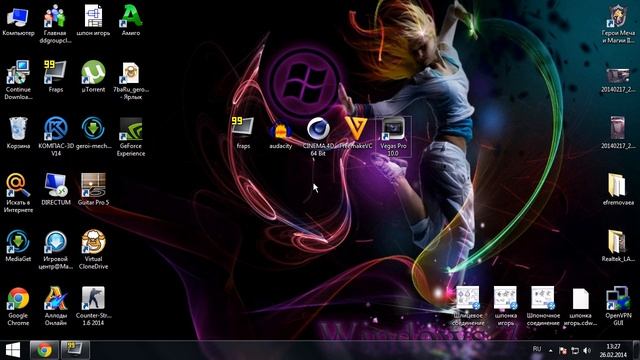Select the Google Chrome desktop shortcut

pyautogui.click(x=18, y=306)
